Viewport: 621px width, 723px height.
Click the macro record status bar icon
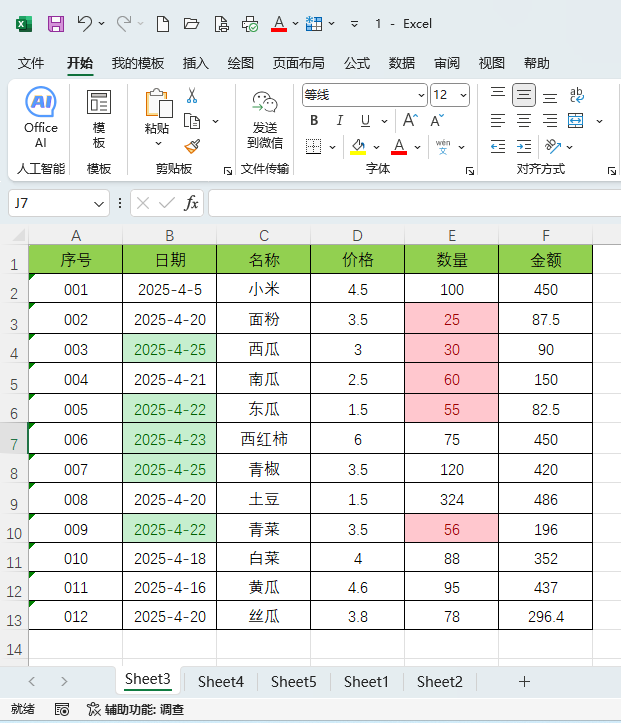click(62, 709)
